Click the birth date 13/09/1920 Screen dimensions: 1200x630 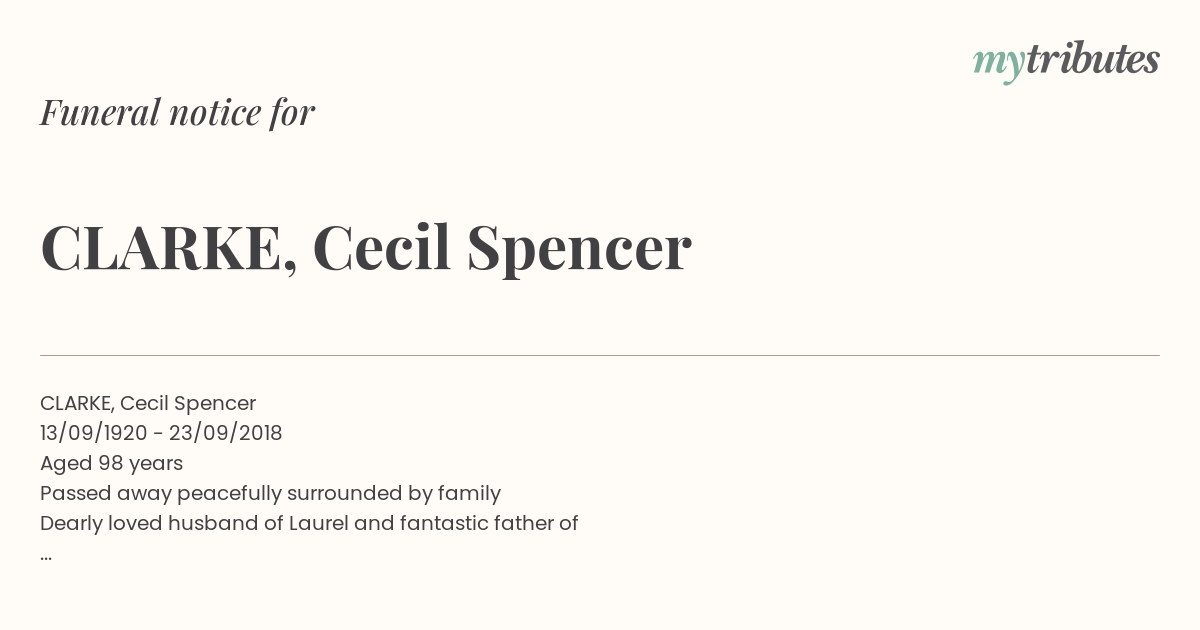(94, 433)
